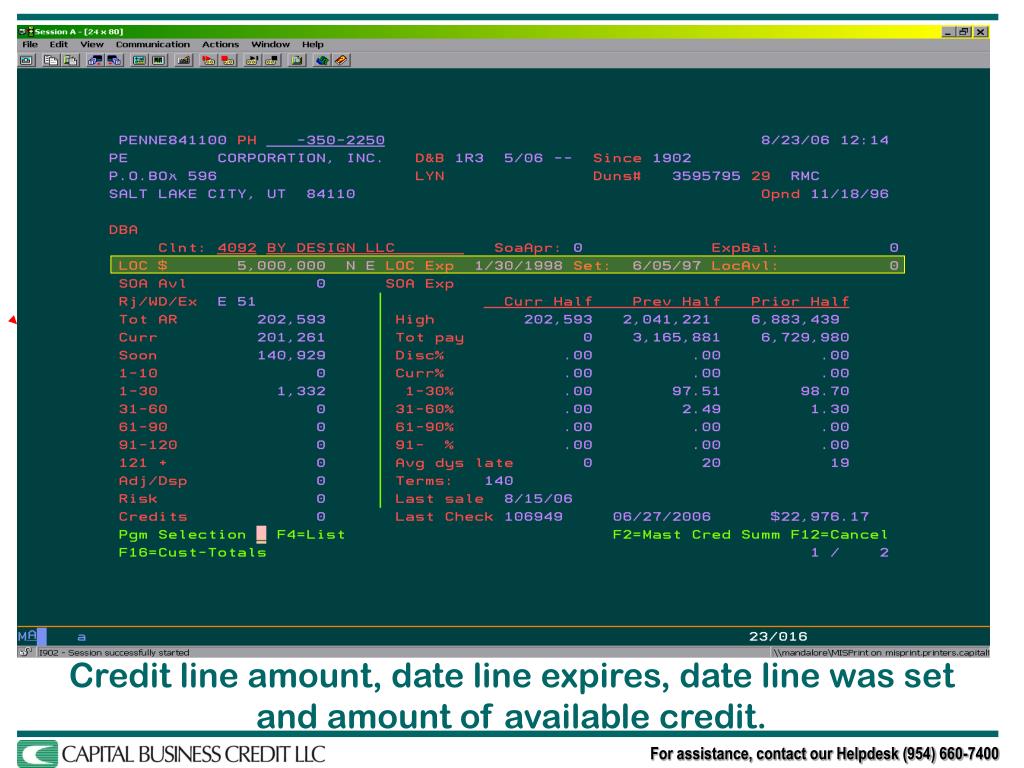Click the Tot AR value 202,593
Viewport: 1024px width, 768px height.
click(x=291, y=320)
